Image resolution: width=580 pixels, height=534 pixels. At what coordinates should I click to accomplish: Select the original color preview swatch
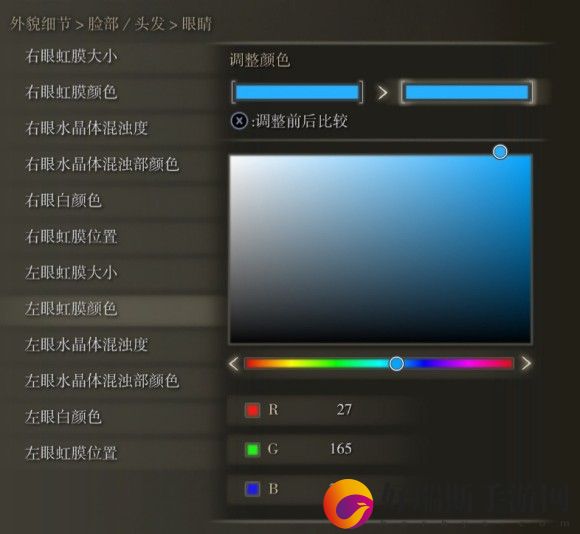click(297, 92)
